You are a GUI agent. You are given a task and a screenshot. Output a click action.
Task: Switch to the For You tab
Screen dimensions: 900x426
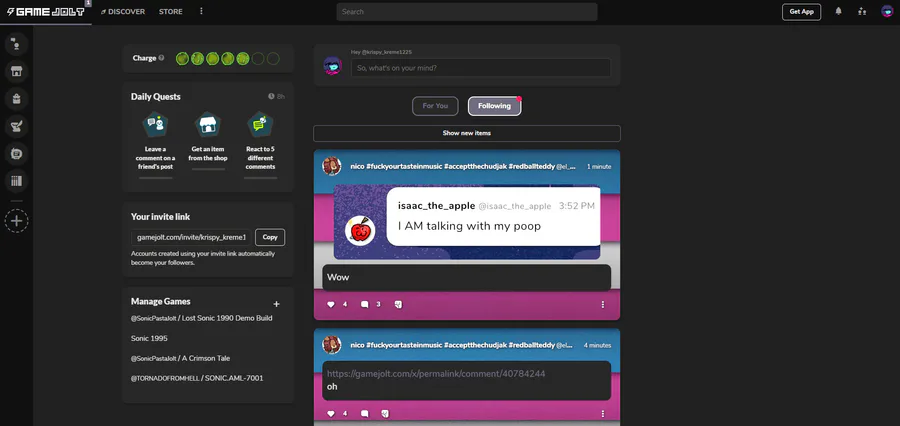click(435, 106)
